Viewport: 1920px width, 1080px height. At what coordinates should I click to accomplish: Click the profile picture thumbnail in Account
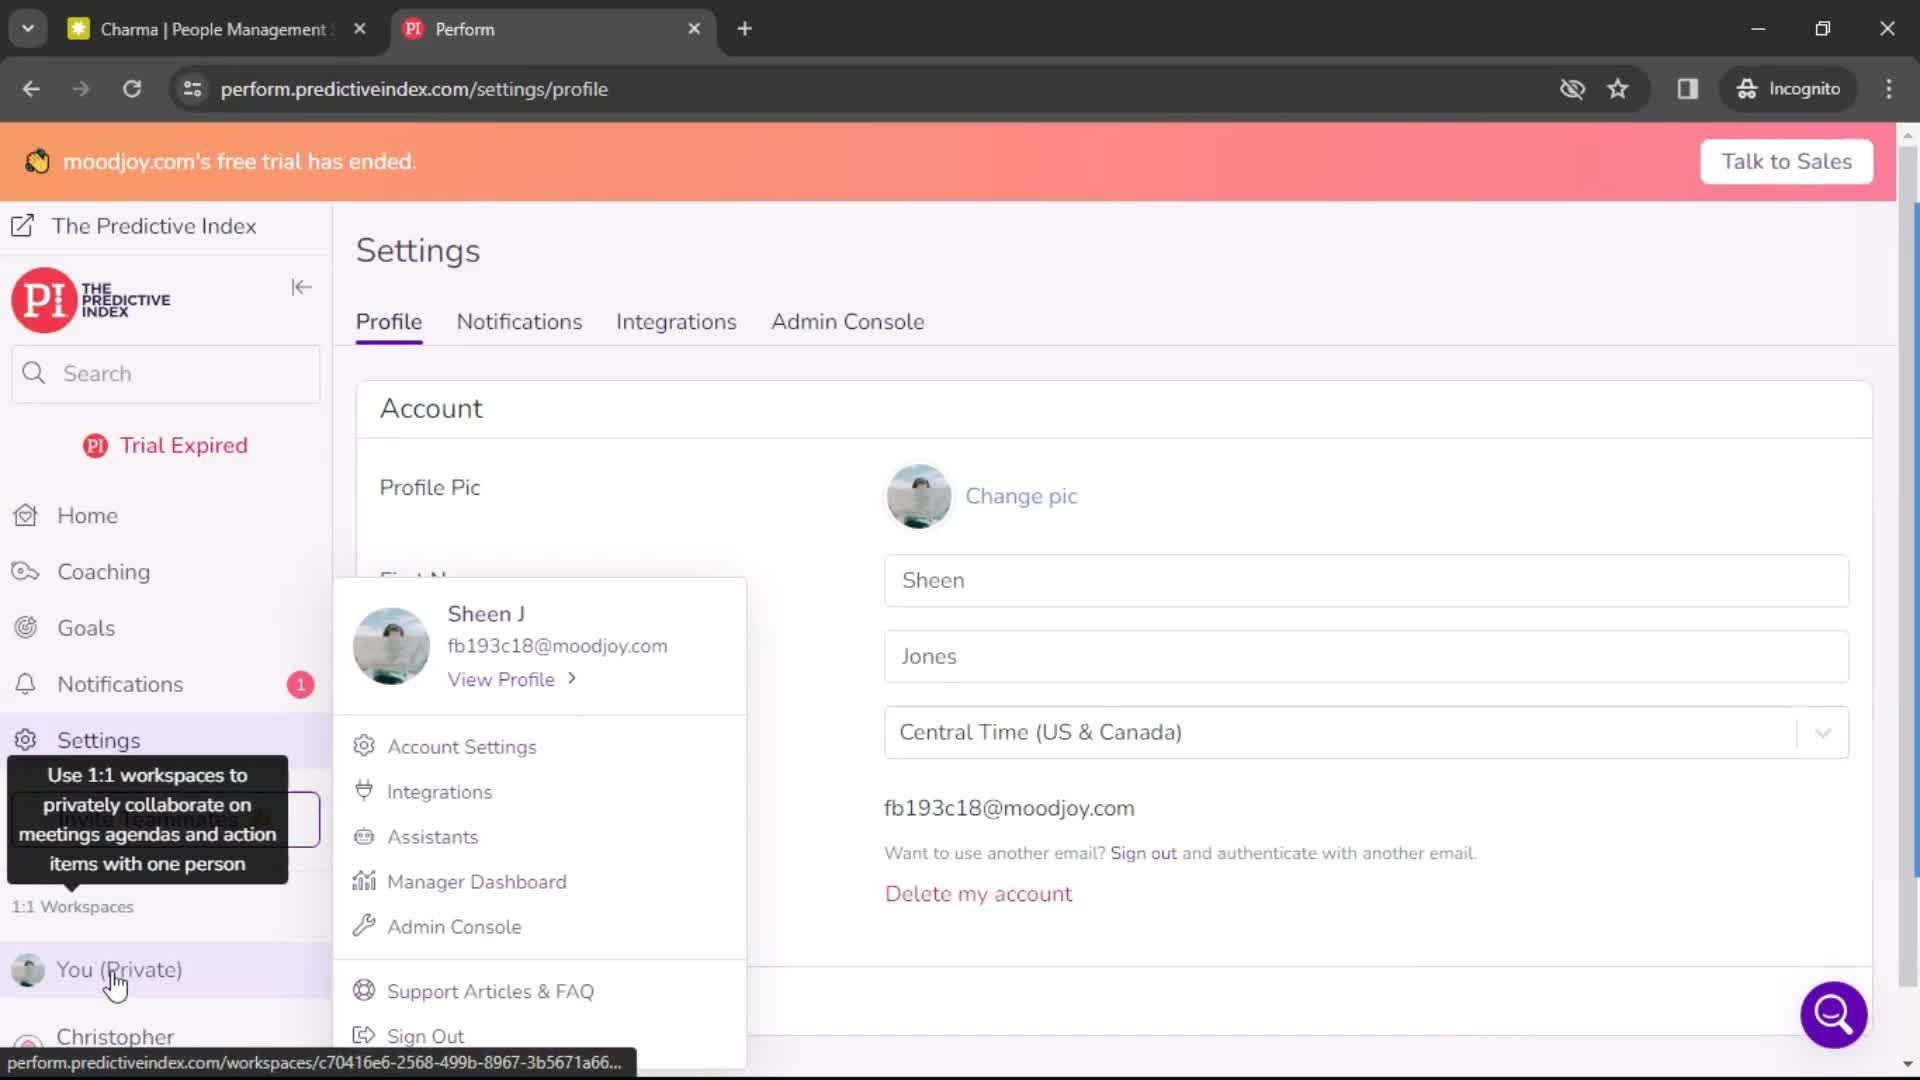[918, 496]
